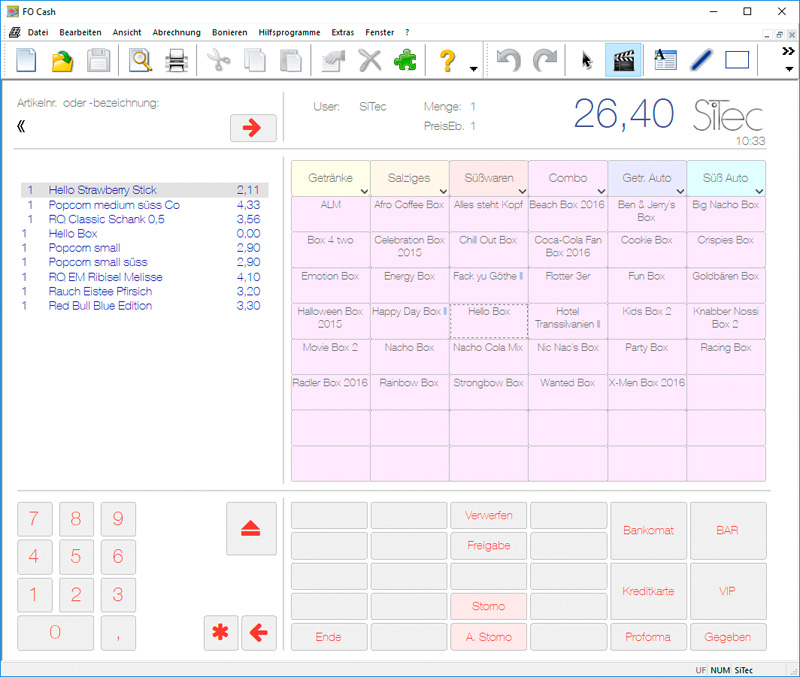Click the green puzzle piece icon
Image resolution: width=800 pixels, height=677 pixels.
coord(405,60)
